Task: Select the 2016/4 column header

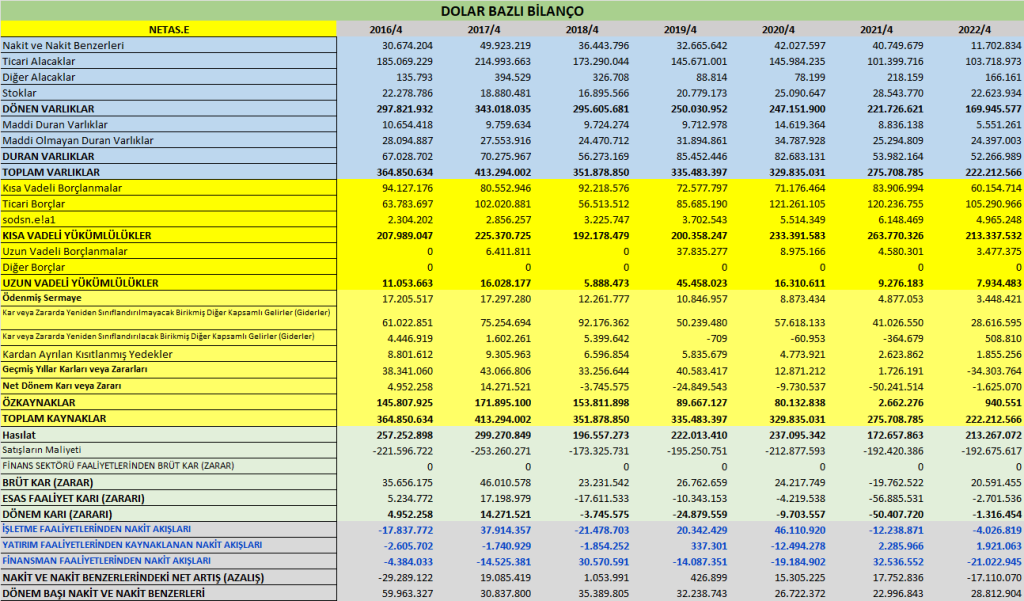Action: pyautogui.click(x=386, y=29)
